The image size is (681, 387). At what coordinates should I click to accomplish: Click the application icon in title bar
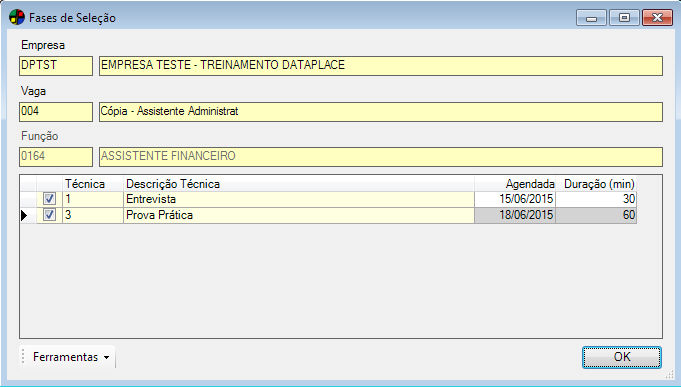click(17, 17)
